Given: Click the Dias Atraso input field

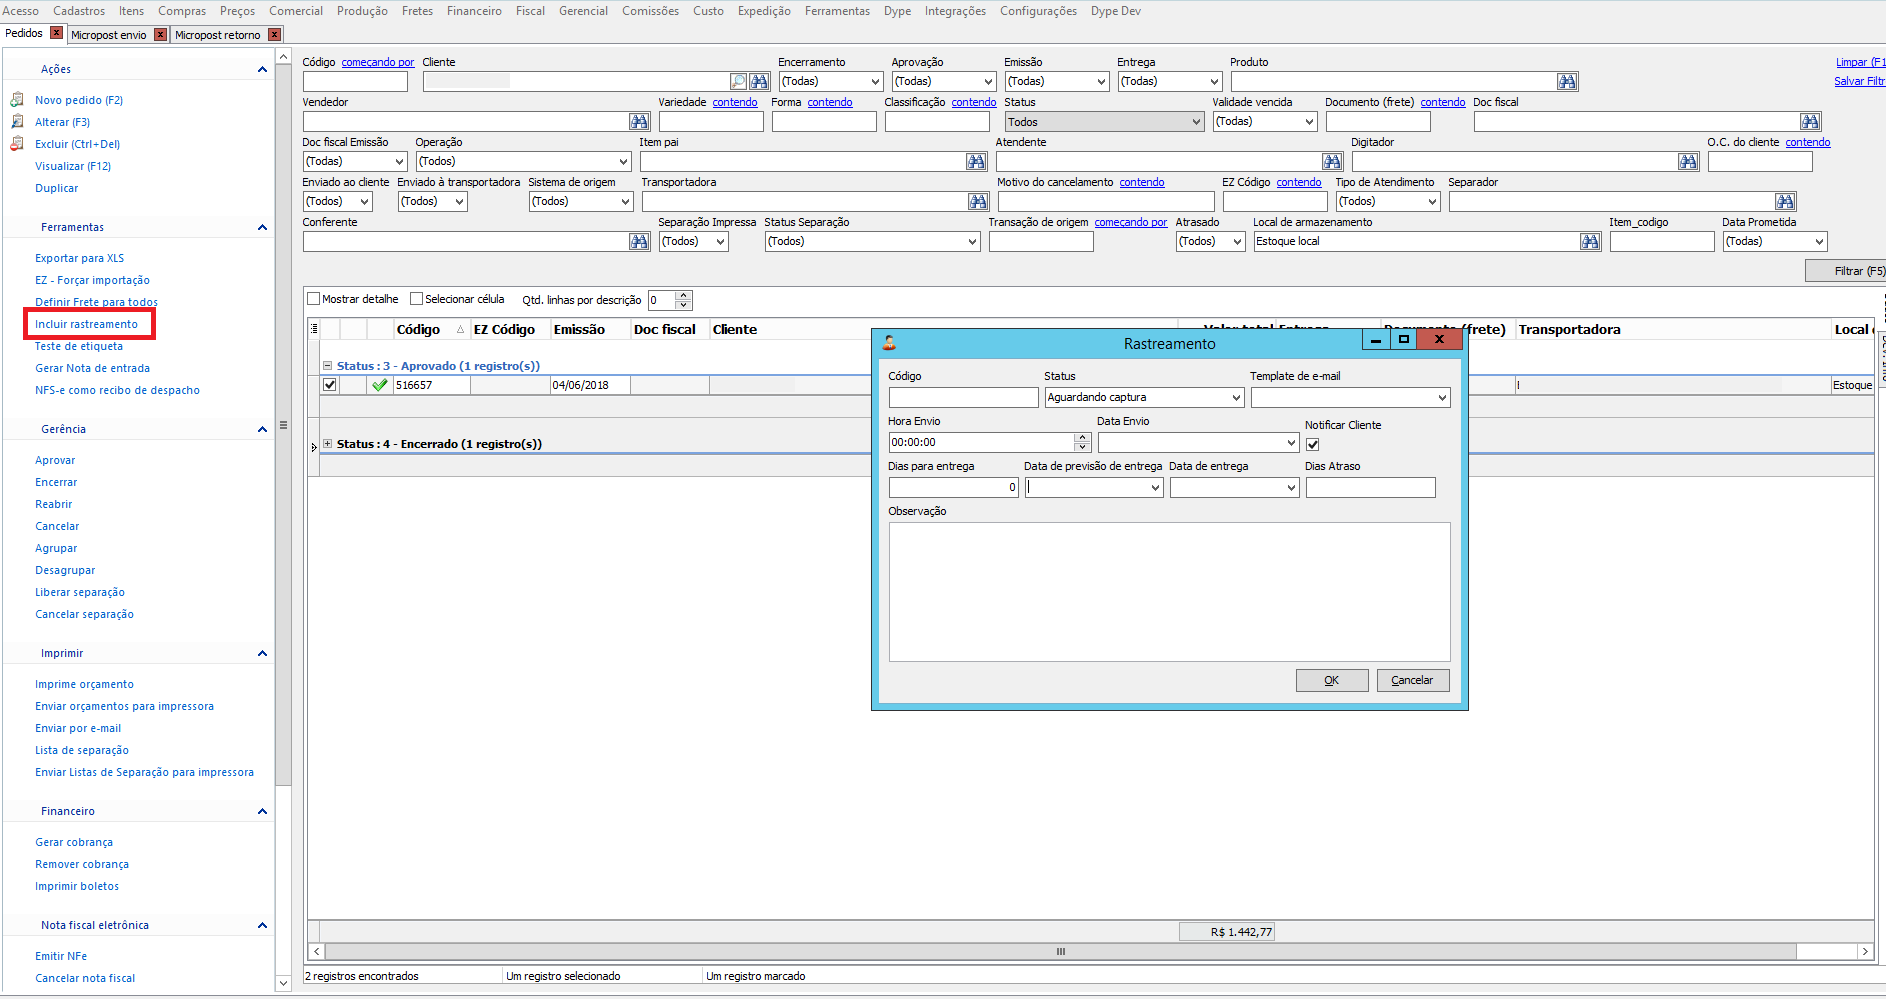Looking at the screenshot, I should coord(1370,488).
